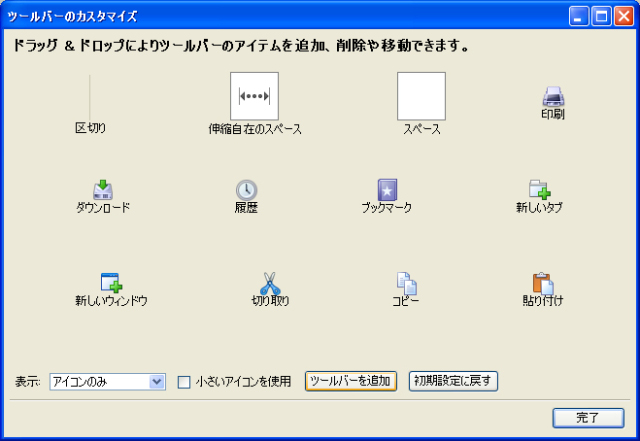Click the ツールバーを追加 button
640x441 pixels.
point(351,381)
